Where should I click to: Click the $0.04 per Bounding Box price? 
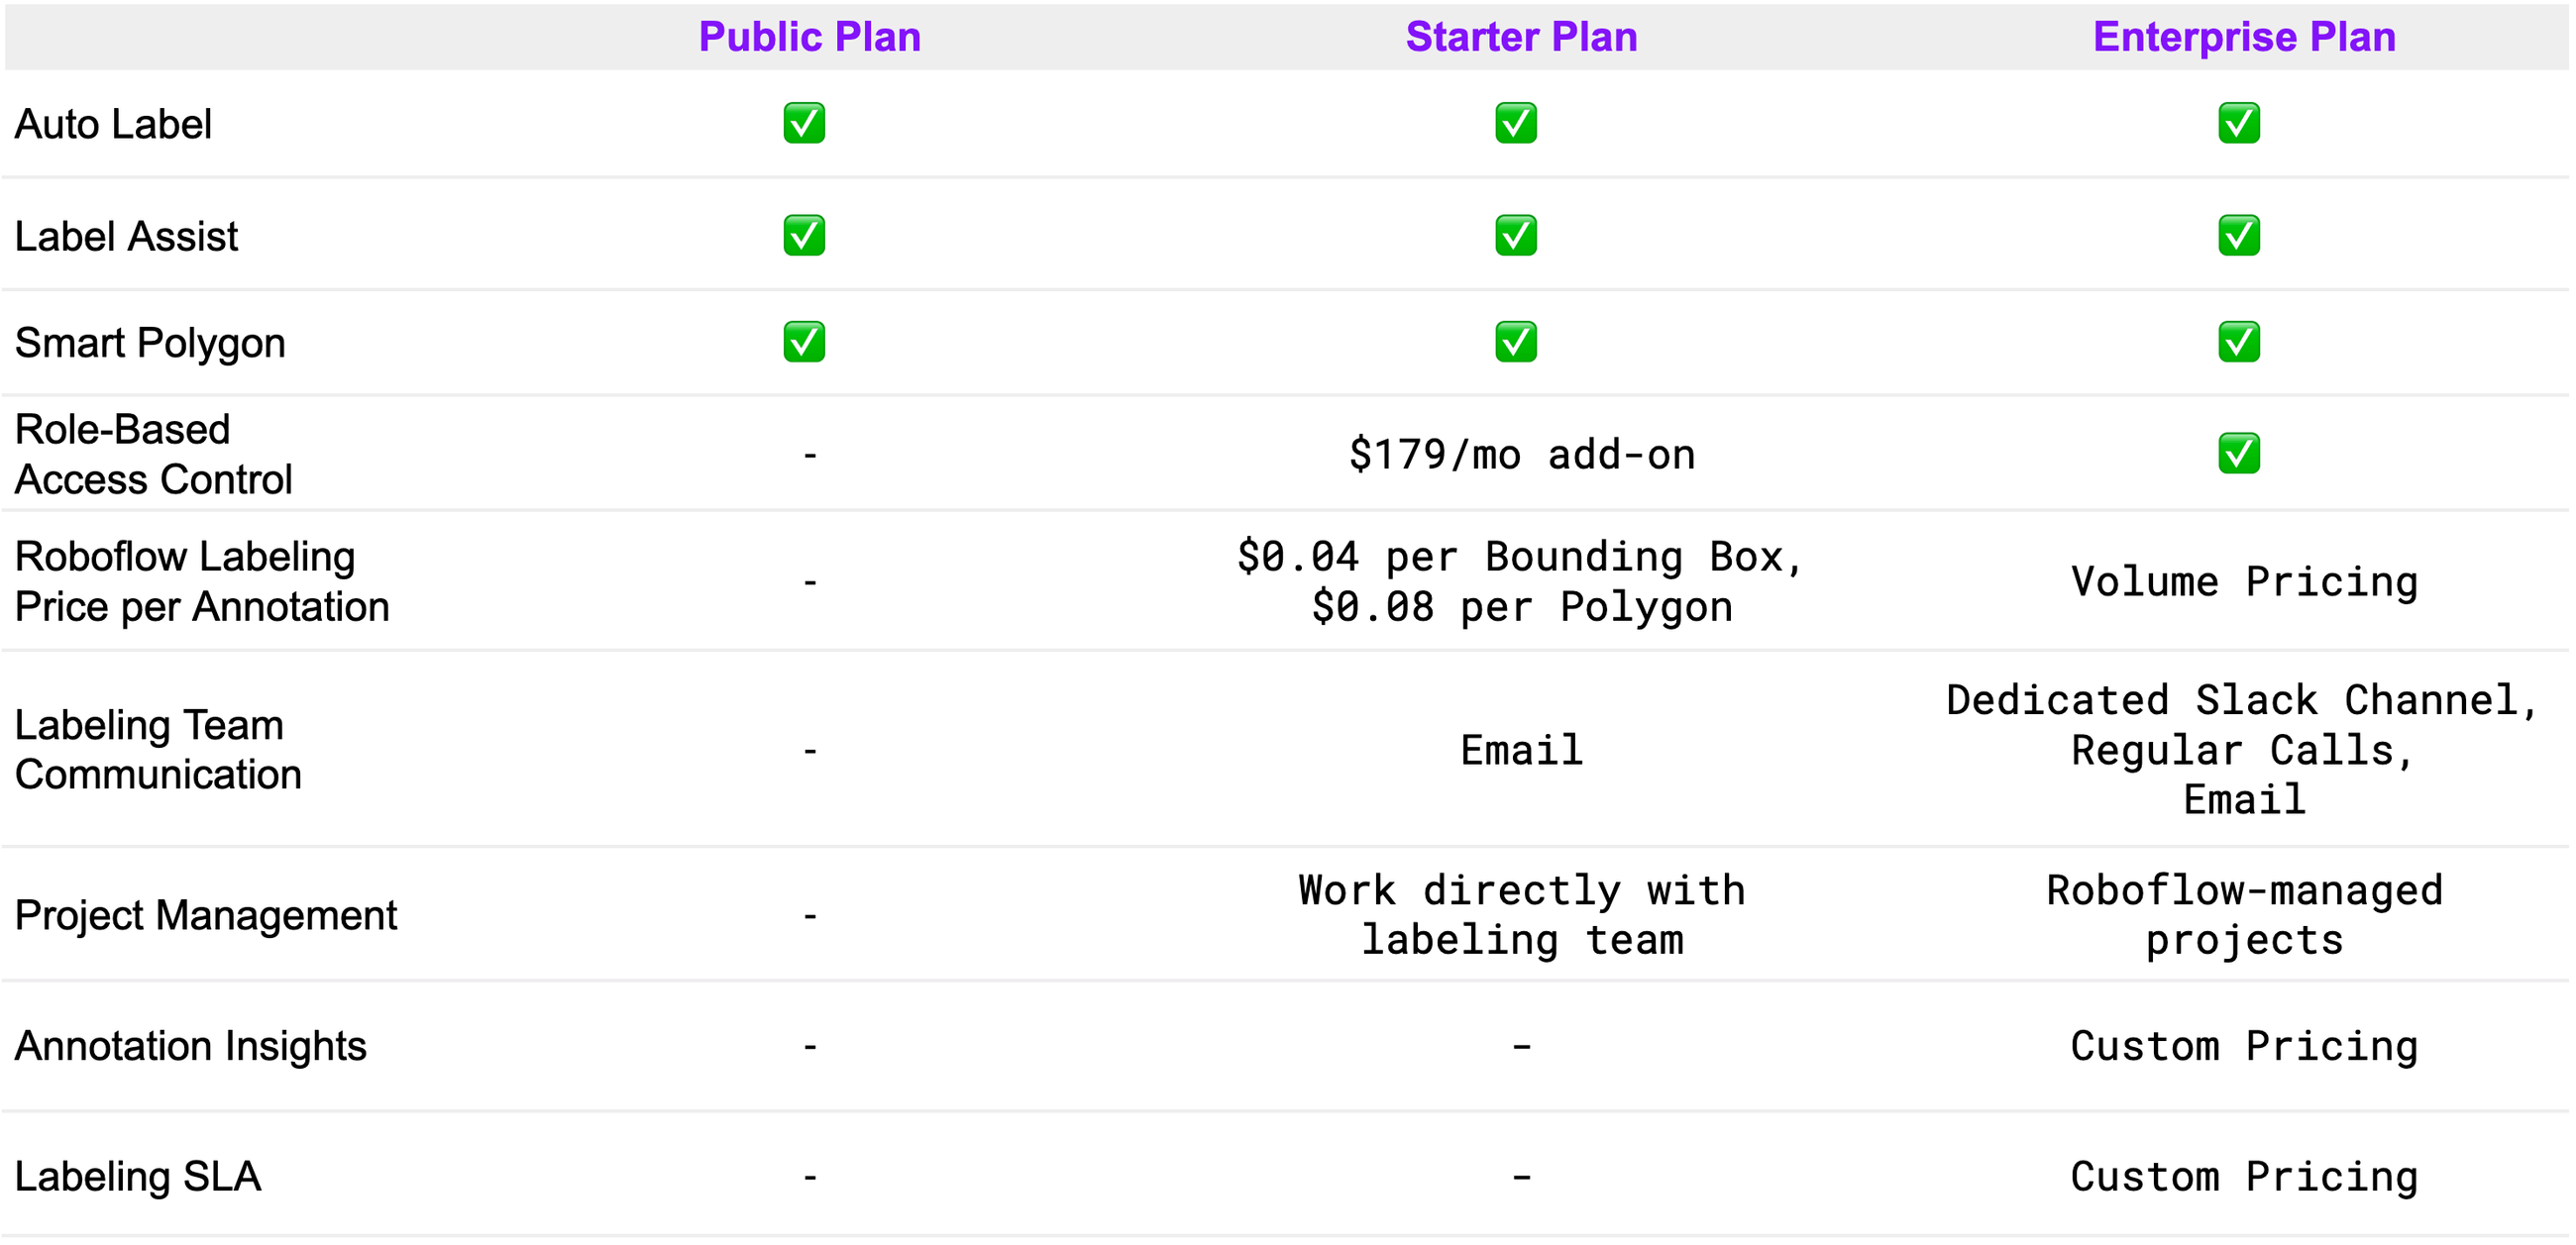[1520, 557]
